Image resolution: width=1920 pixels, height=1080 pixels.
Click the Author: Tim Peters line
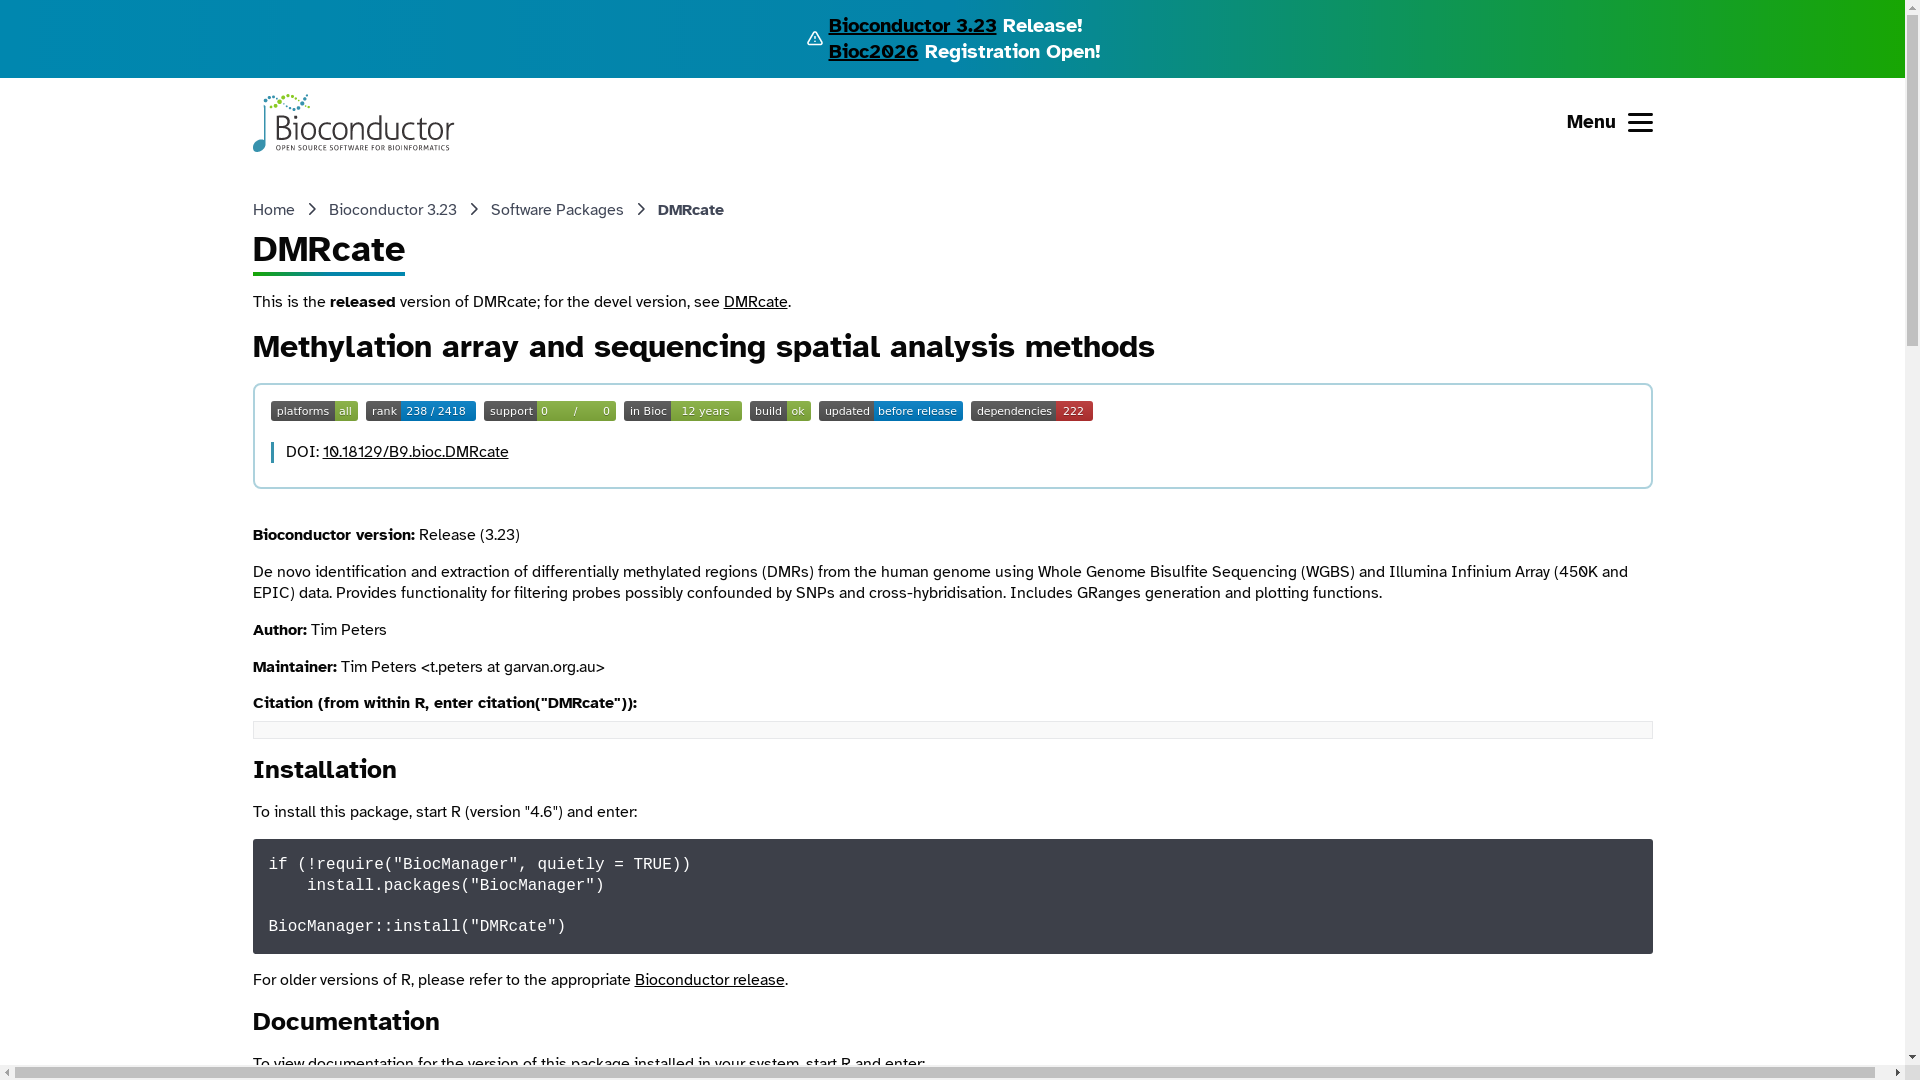coord(320,630)
